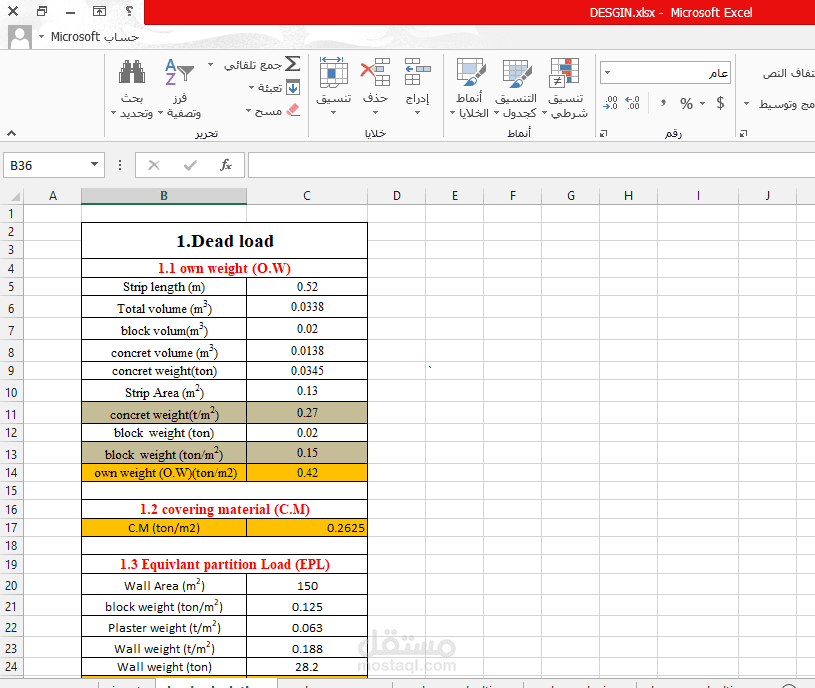Select '1.3 Equivlant partition Load (EPL)' cell
The width and height of the screenshot is (815, 688).
click(x=225, y=564)
